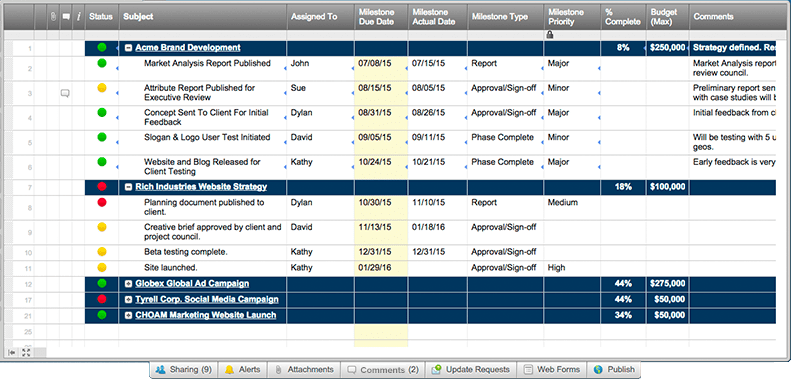The image size is (791, 379).
Task: Select the 'High' priority cell for Site launched
Action: (572, 267)
